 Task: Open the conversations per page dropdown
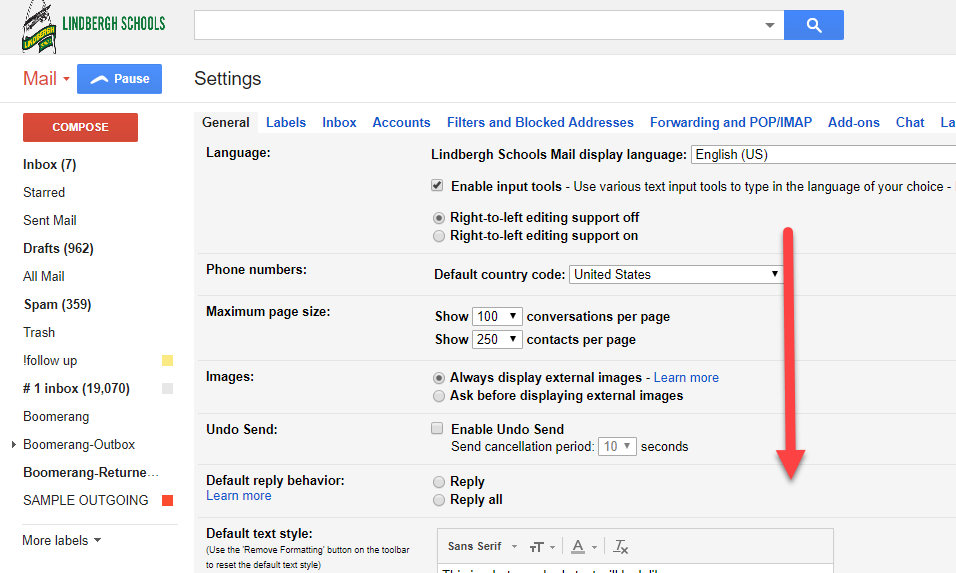tap(497, 316)
